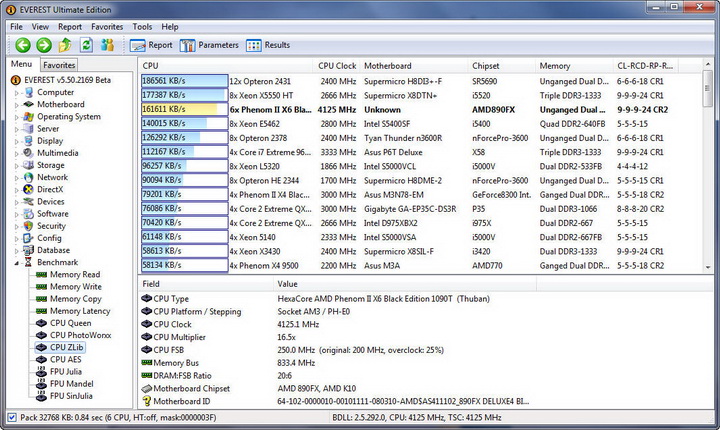Select the Server tree icon
The width and height of the screenshot is (720, 430).
click(x=28, y=129)
